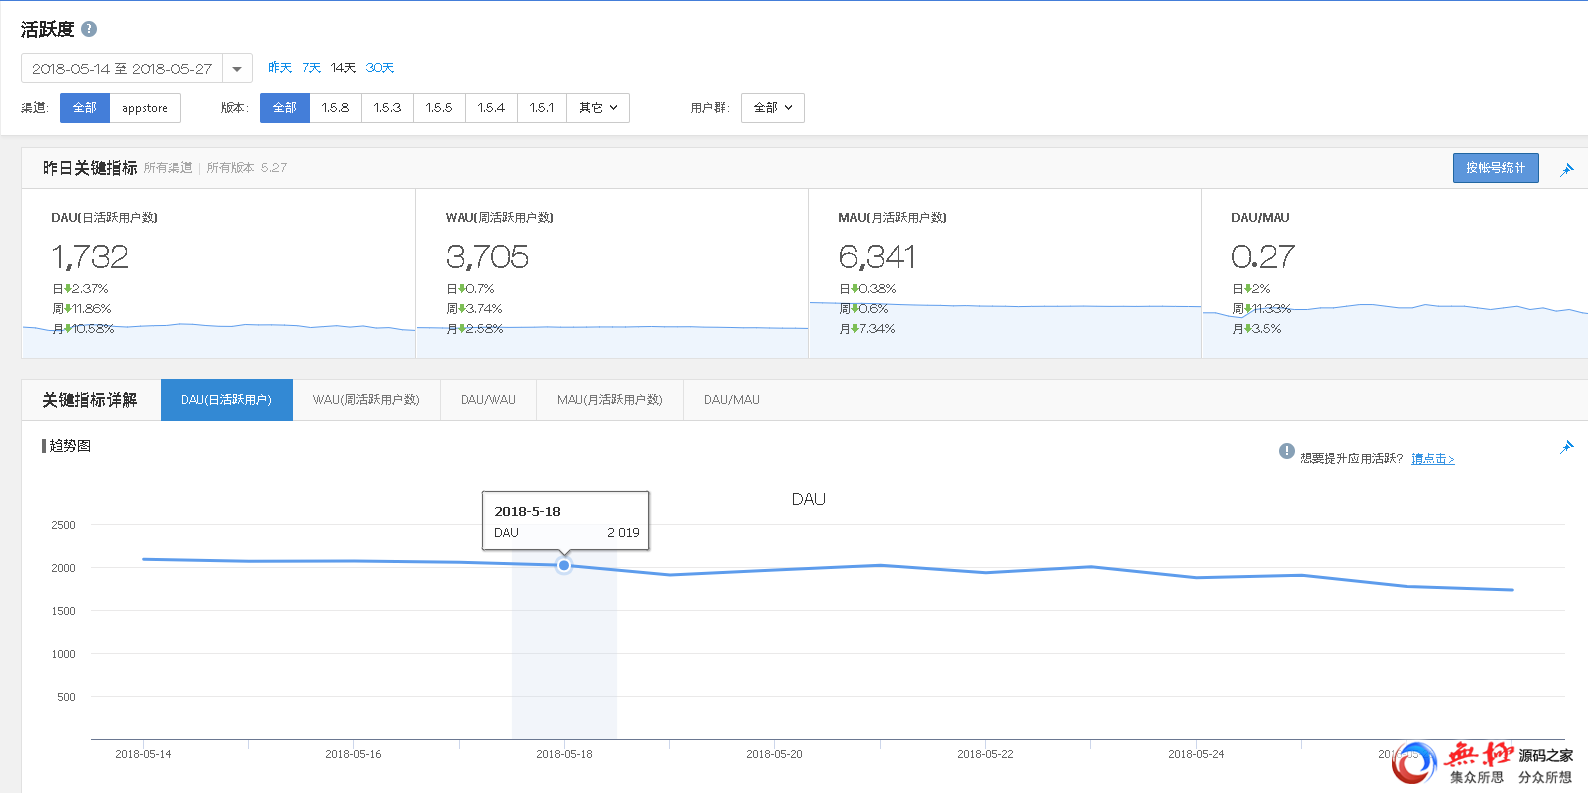Filter by version 1.5.1
The width and height of the screenshot is (1588, 793).
pos(542,108)
